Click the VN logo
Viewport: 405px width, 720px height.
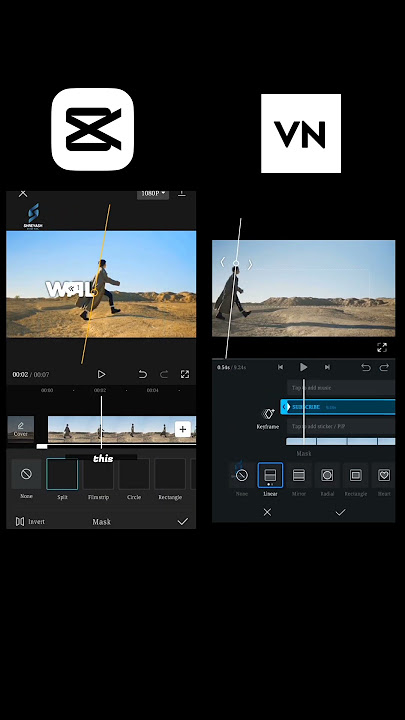[301, 134]
